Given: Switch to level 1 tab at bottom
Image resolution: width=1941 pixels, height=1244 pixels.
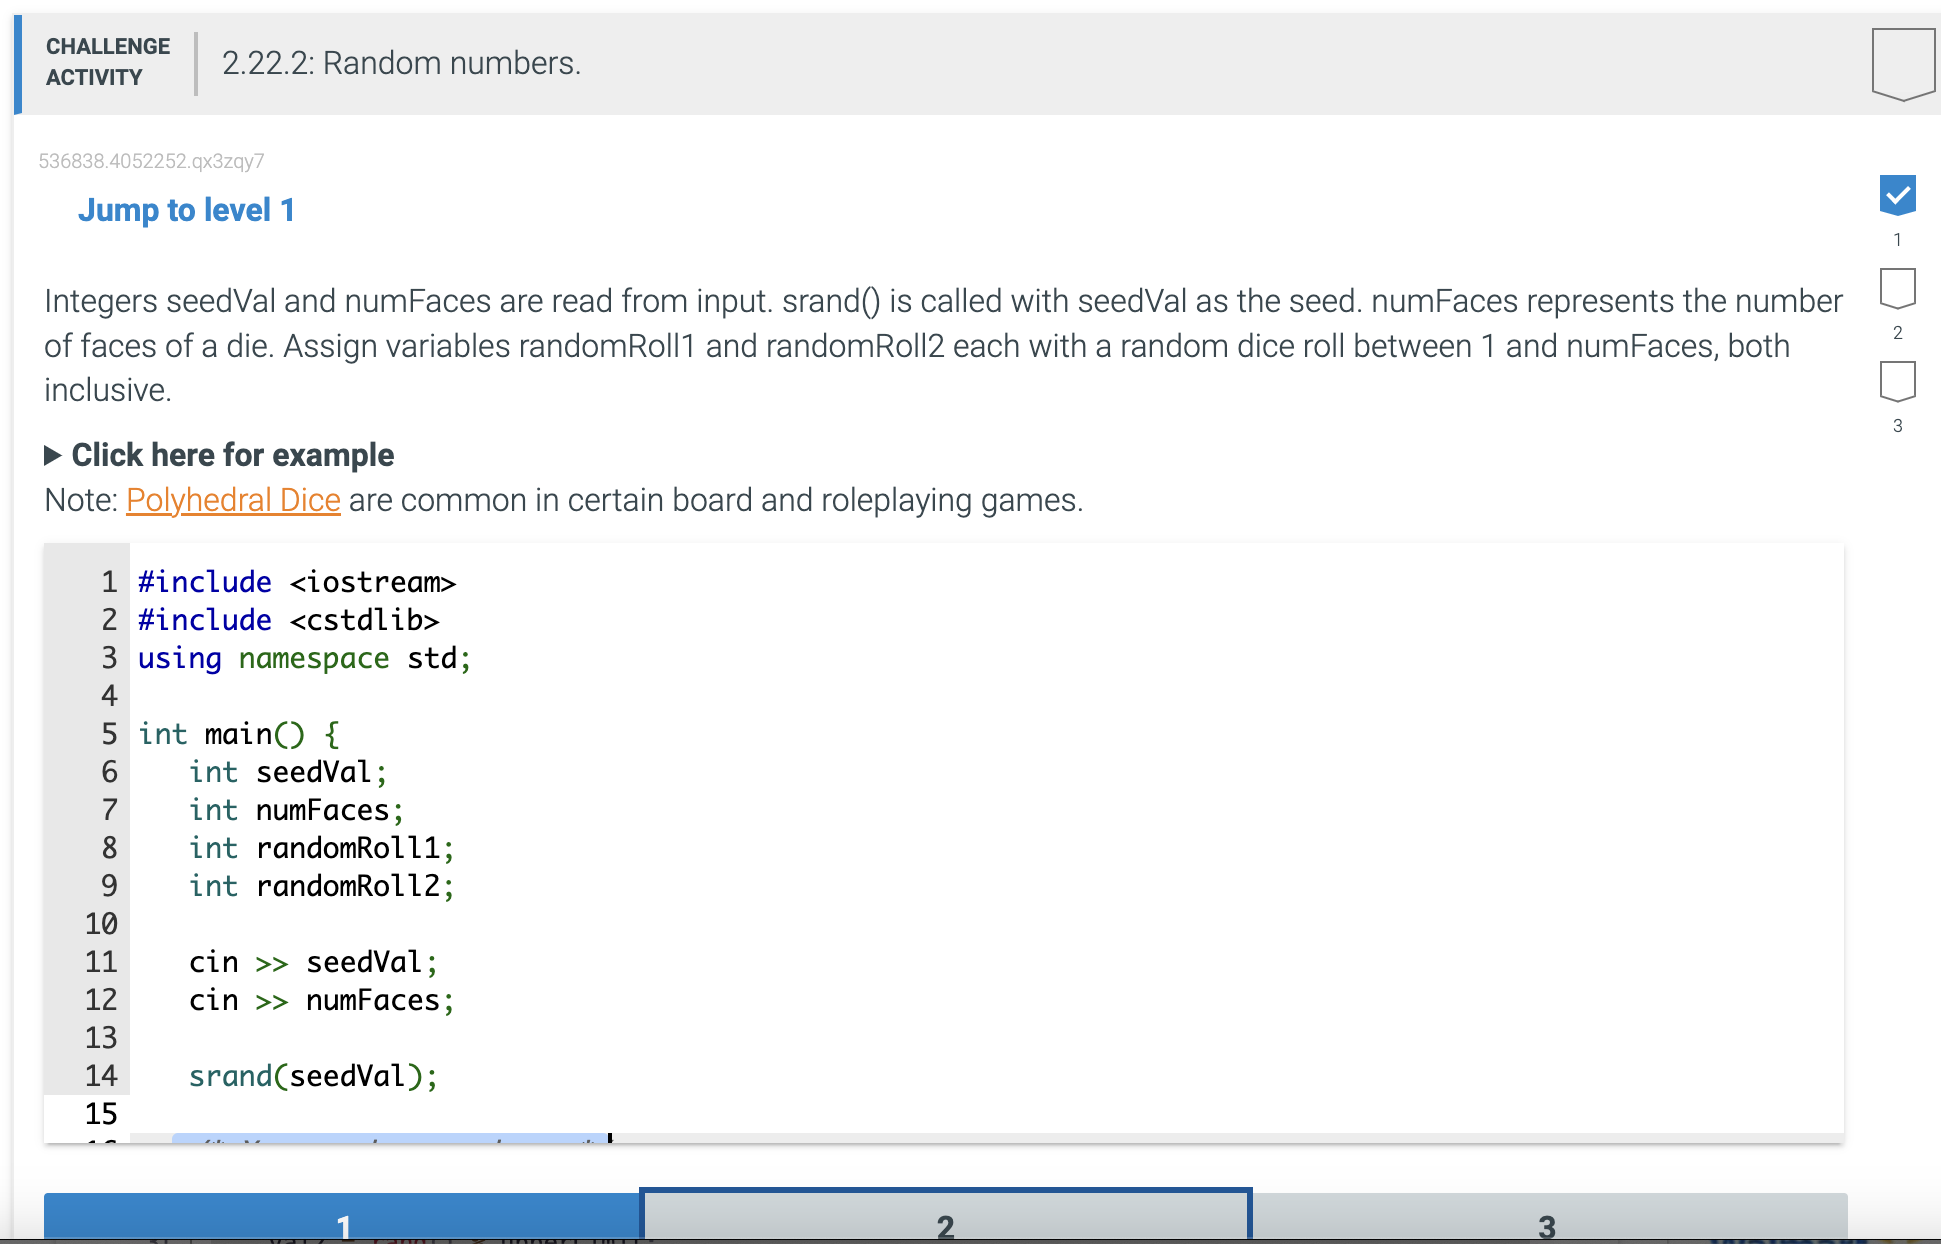Looking at the screenshot, I should pos(342,1220).
